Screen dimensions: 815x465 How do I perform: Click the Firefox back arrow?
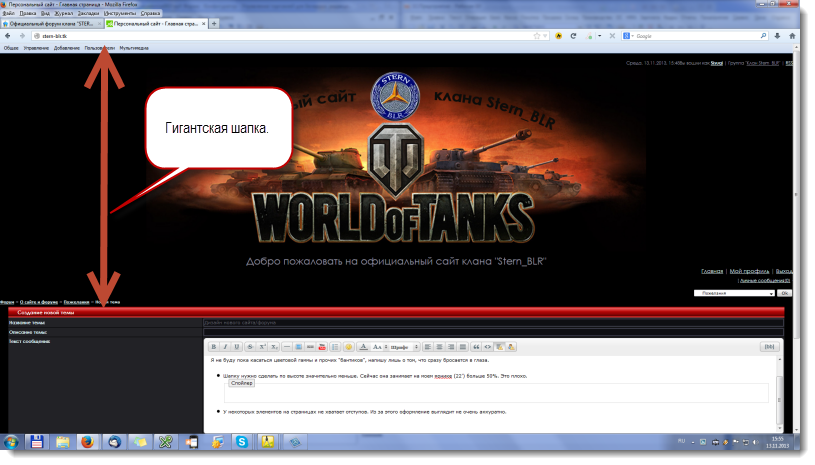(8, 36)
